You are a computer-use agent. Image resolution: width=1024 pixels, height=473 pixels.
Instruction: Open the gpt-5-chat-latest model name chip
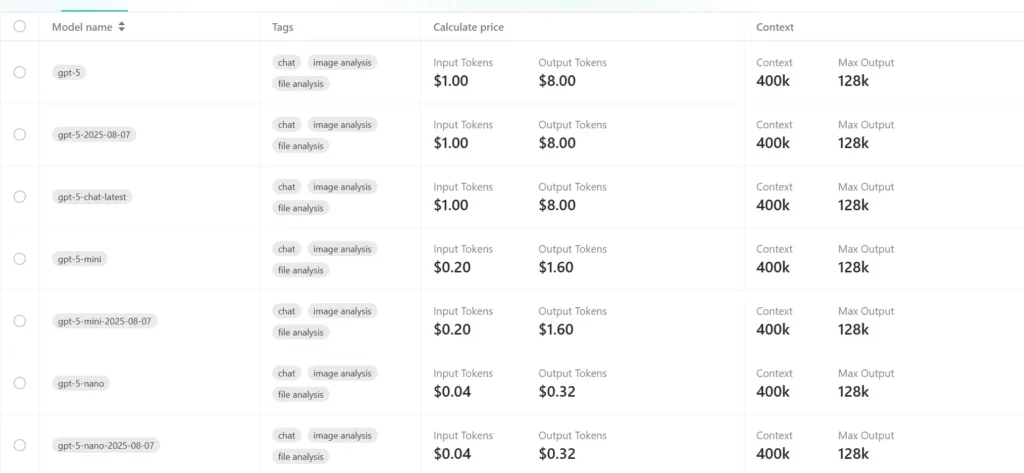click(x=91, y=197)
